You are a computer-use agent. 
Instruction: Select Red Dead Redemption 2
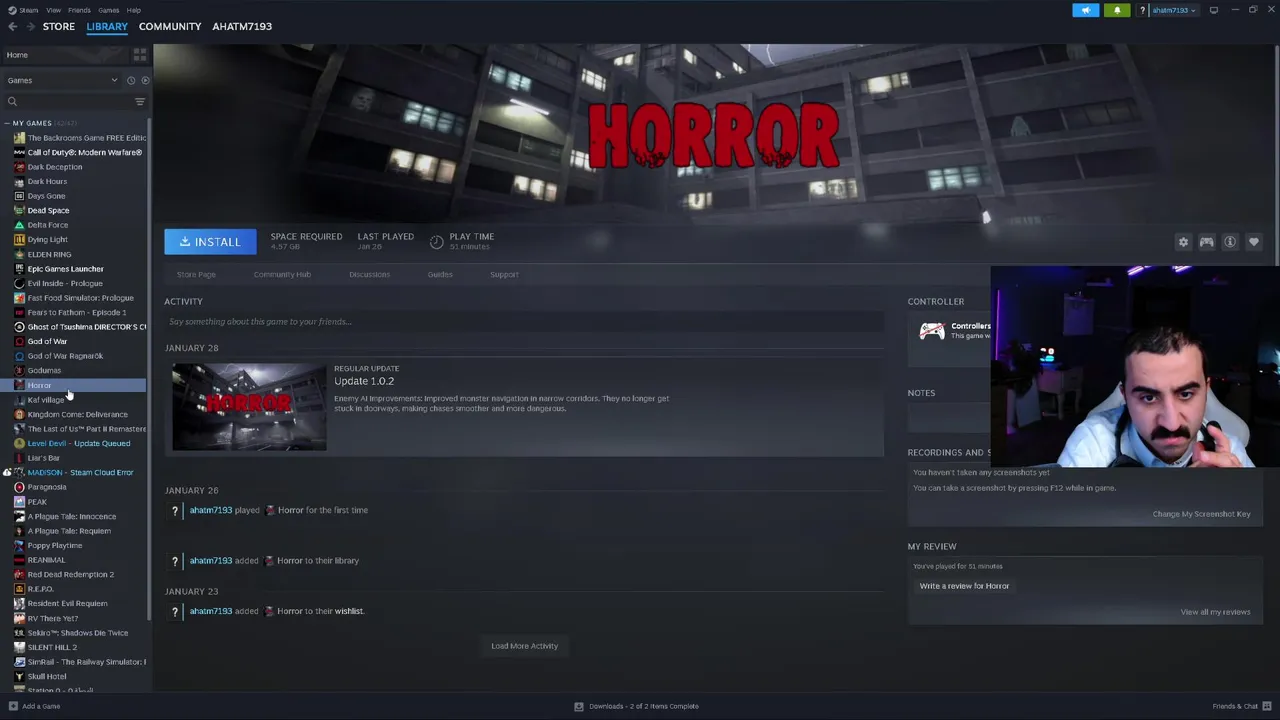[70, 574]
